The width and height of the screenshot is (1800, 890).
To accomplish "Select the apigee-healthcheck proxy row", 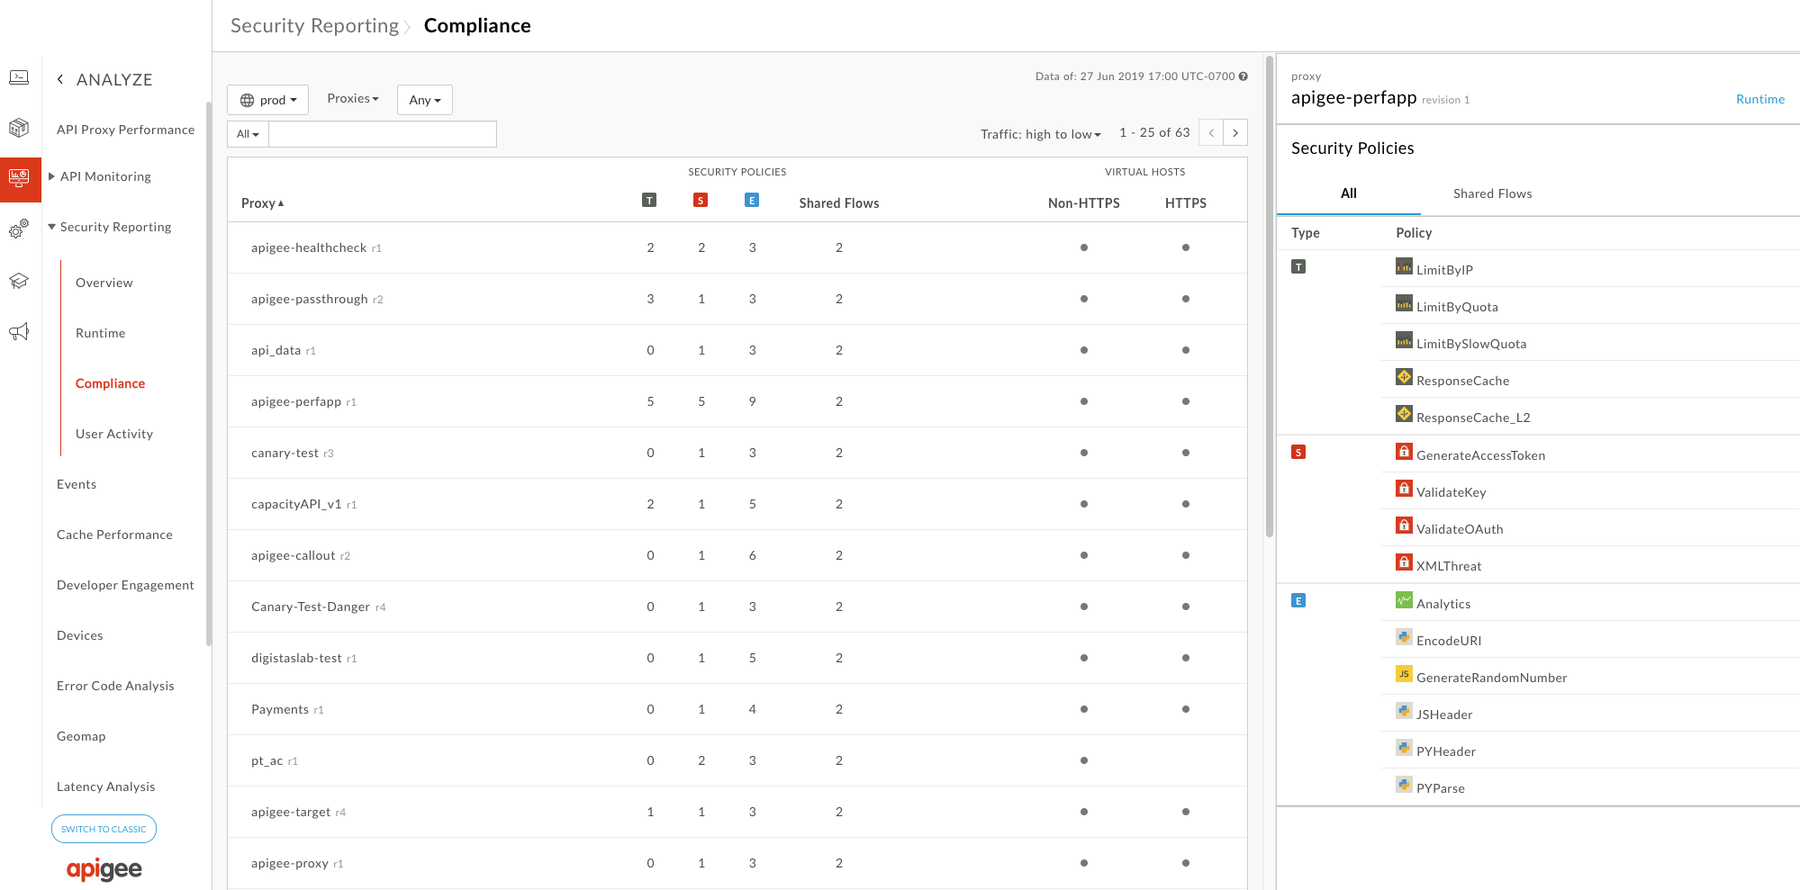I will point(737,248).
